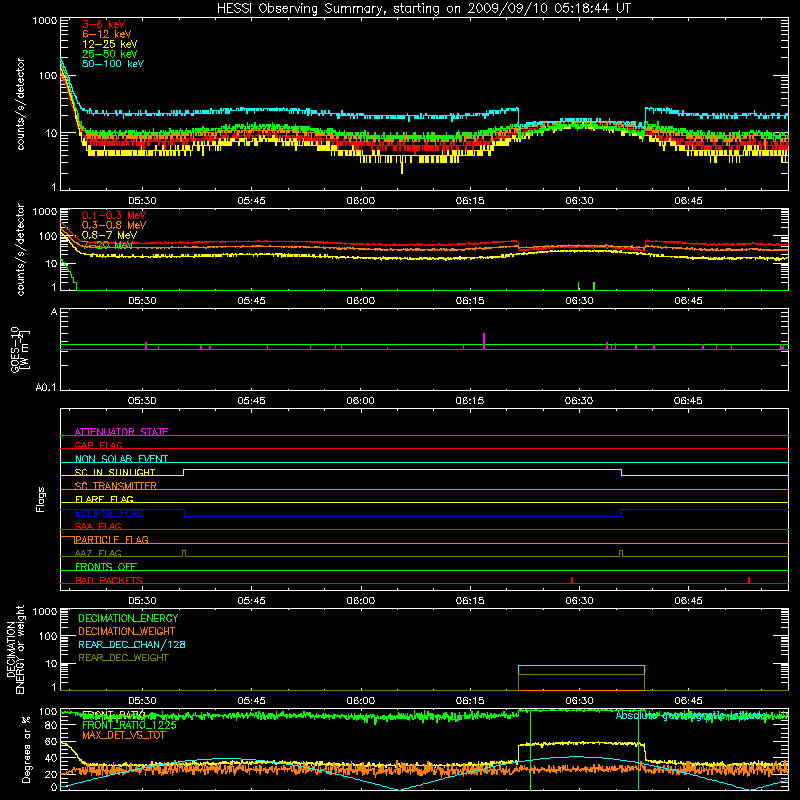Viewport: 800px width, 800px height.
Task: Click the 06:15 tick under the GOES panel
Action: [470, 401]
